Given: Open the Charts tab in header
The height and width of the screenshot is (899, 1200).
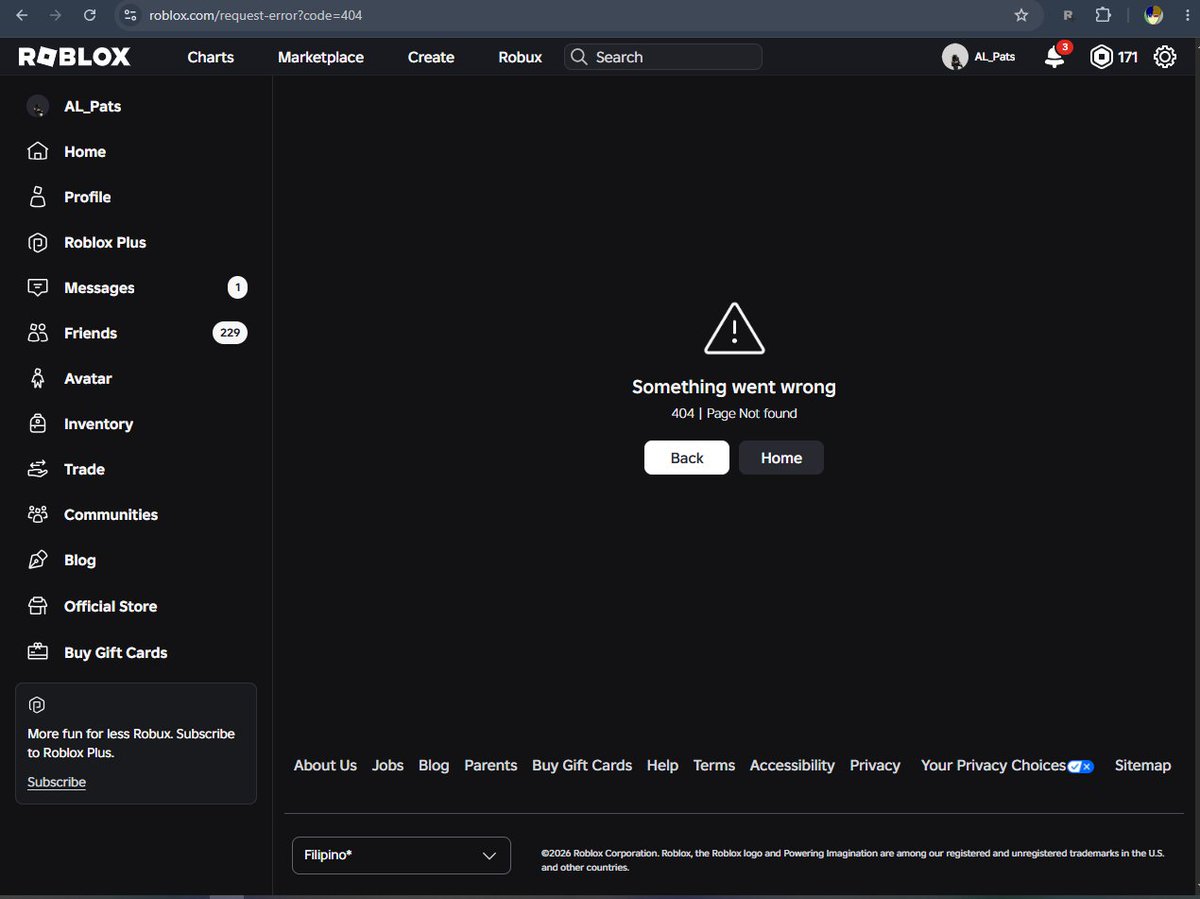Looking at the screenshot, I should (210, 57).
